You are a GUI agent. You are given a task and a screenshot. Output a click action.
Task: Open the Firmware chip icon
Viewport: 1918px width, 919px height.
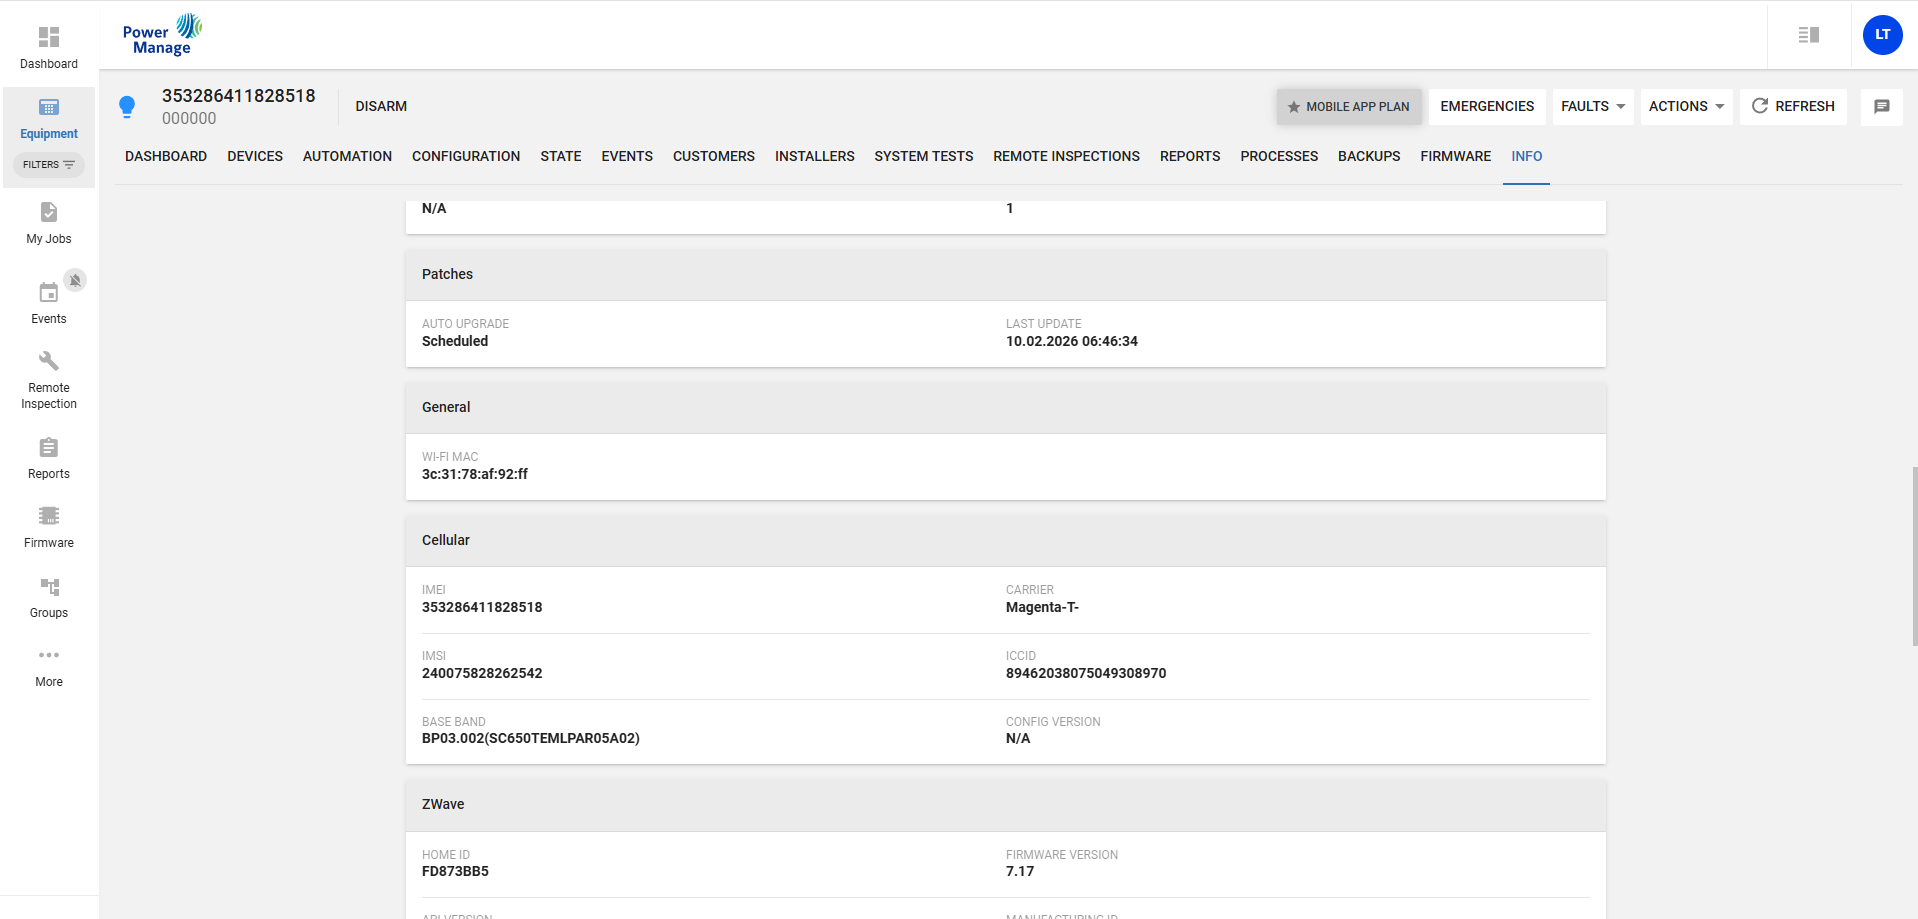pyautogui.click(x=48, y=516)
